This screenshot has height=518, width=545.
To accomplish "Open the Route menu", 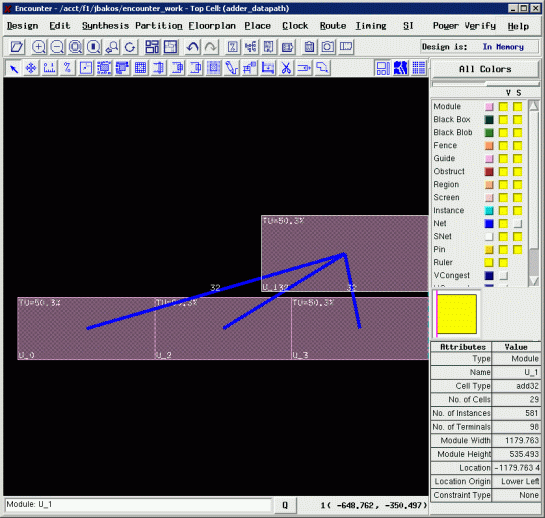I will (333, 26).
